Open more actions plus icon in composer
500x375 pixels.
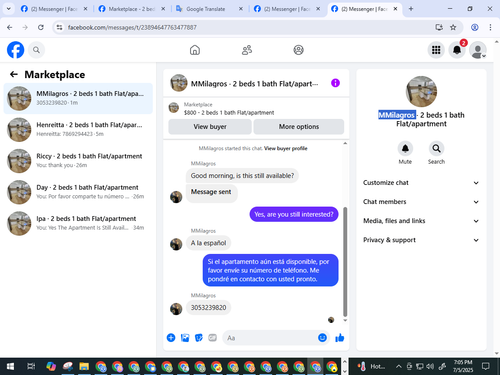click(x=171, y=338)
